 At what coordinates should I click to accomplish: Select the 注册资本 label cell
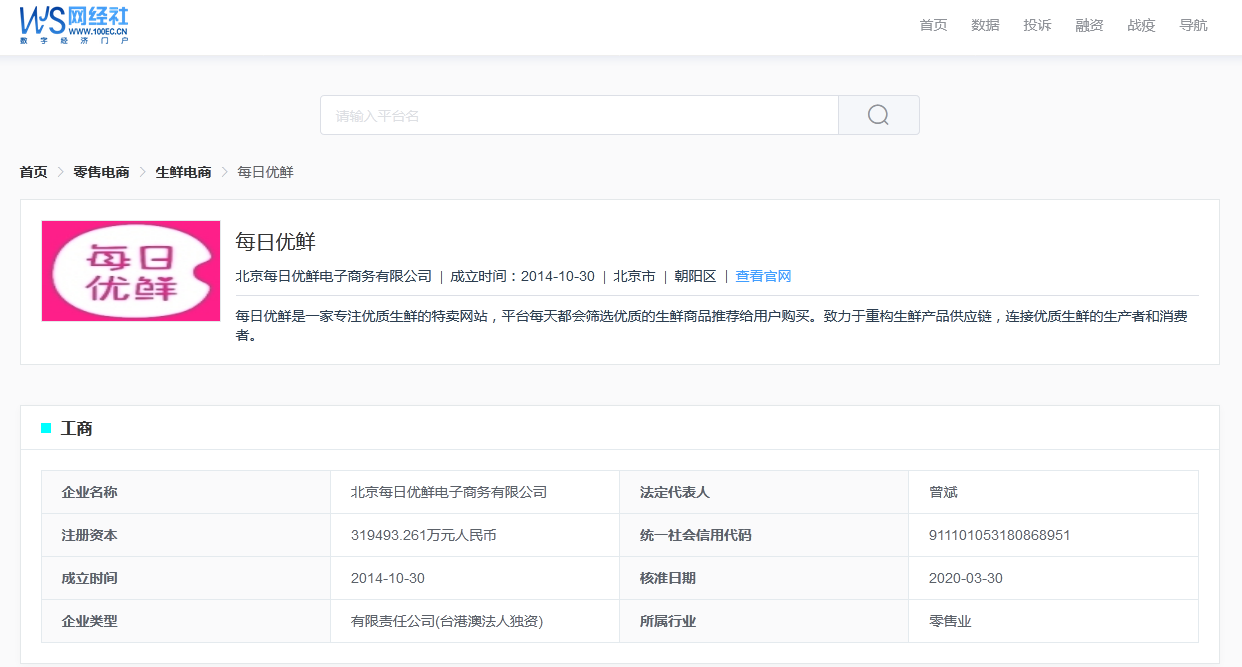pos(186,535)
